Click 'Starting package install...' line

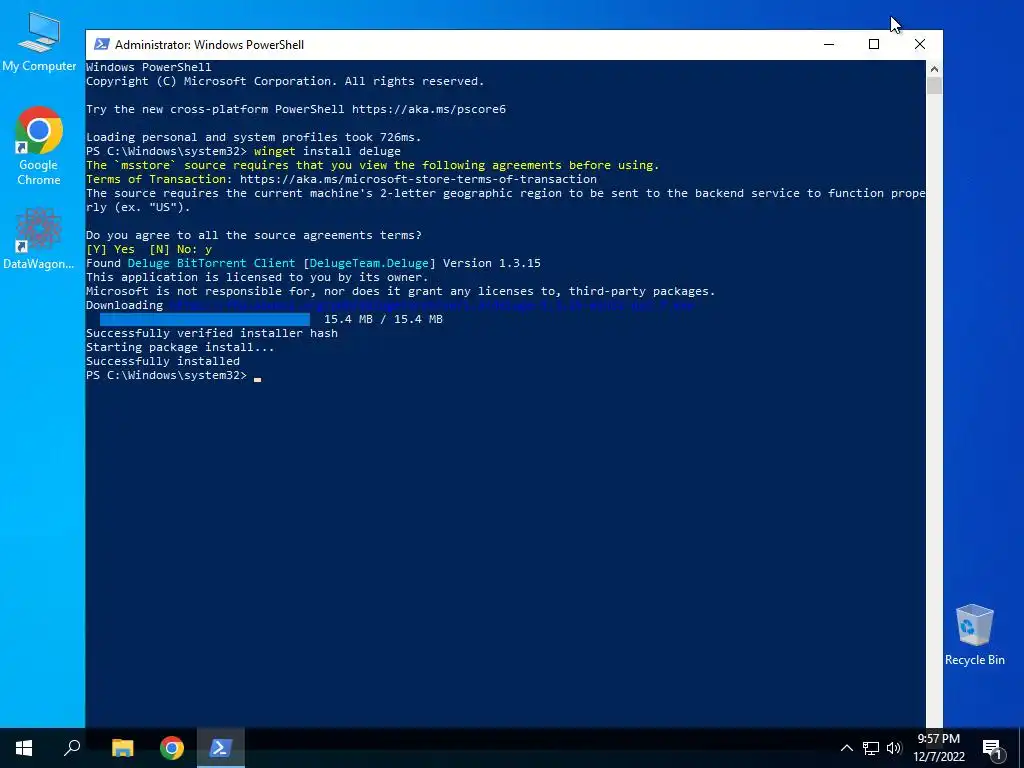pyautogui.click(x=180, y=347)
